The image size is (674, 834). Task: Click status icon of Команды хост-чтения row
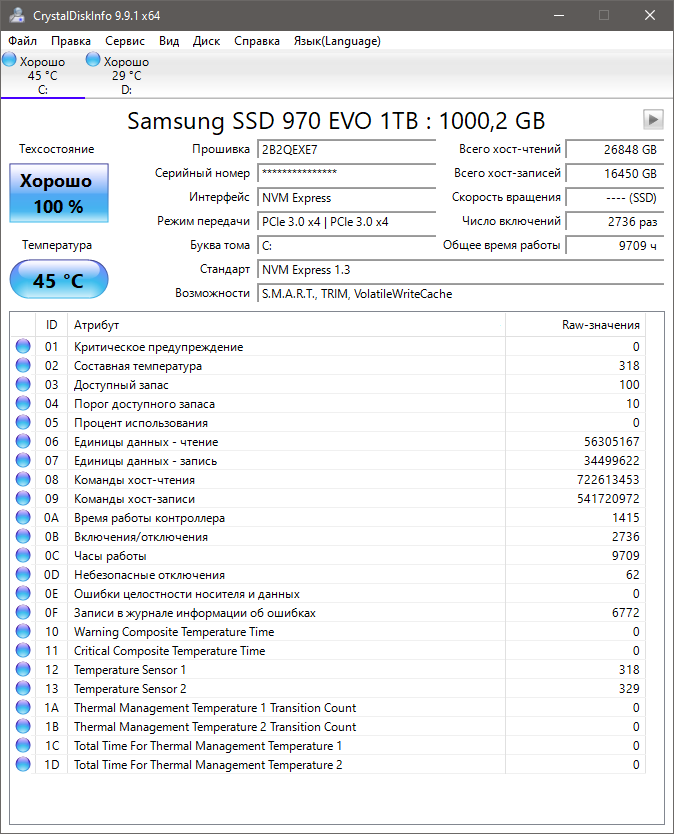(23, 479)
